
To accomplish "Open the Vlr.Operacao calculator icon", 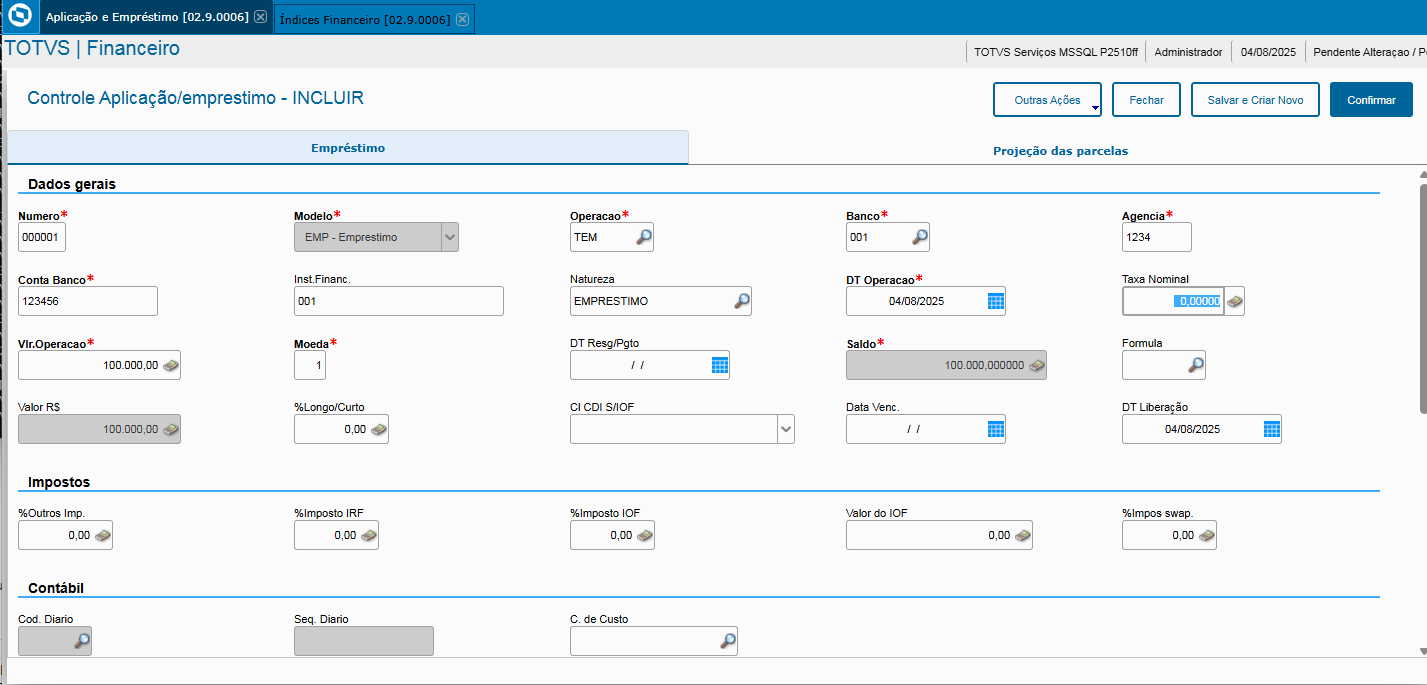I will (x=171, y=366).
